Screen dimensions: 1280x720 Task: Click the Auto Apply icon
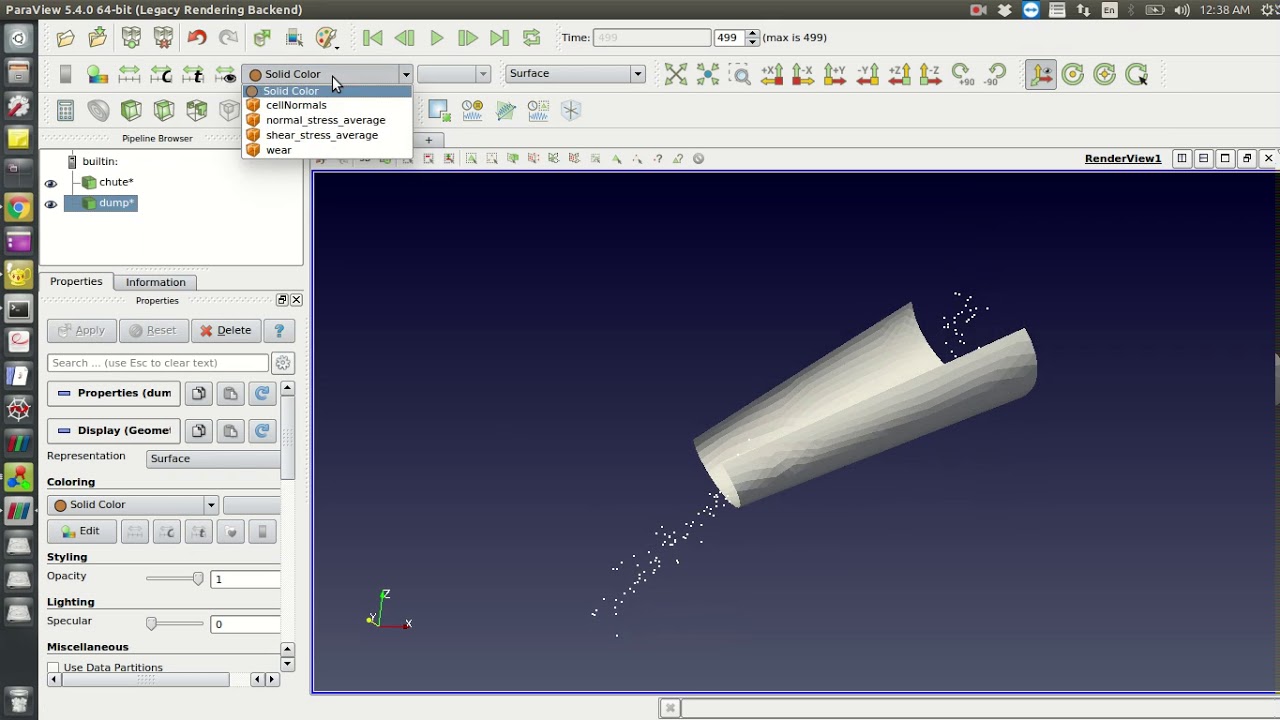[262, 38]
